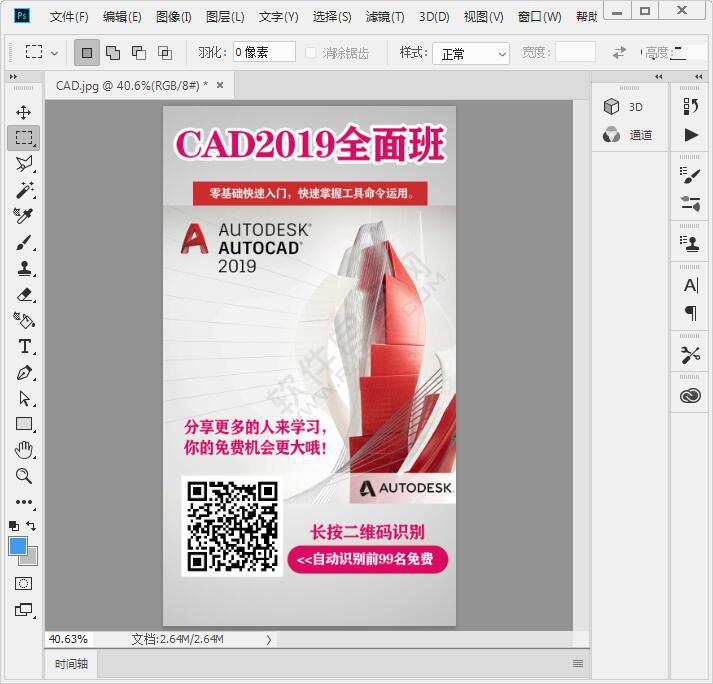Open the Timeline panel options menu

[x=578, y=664]
